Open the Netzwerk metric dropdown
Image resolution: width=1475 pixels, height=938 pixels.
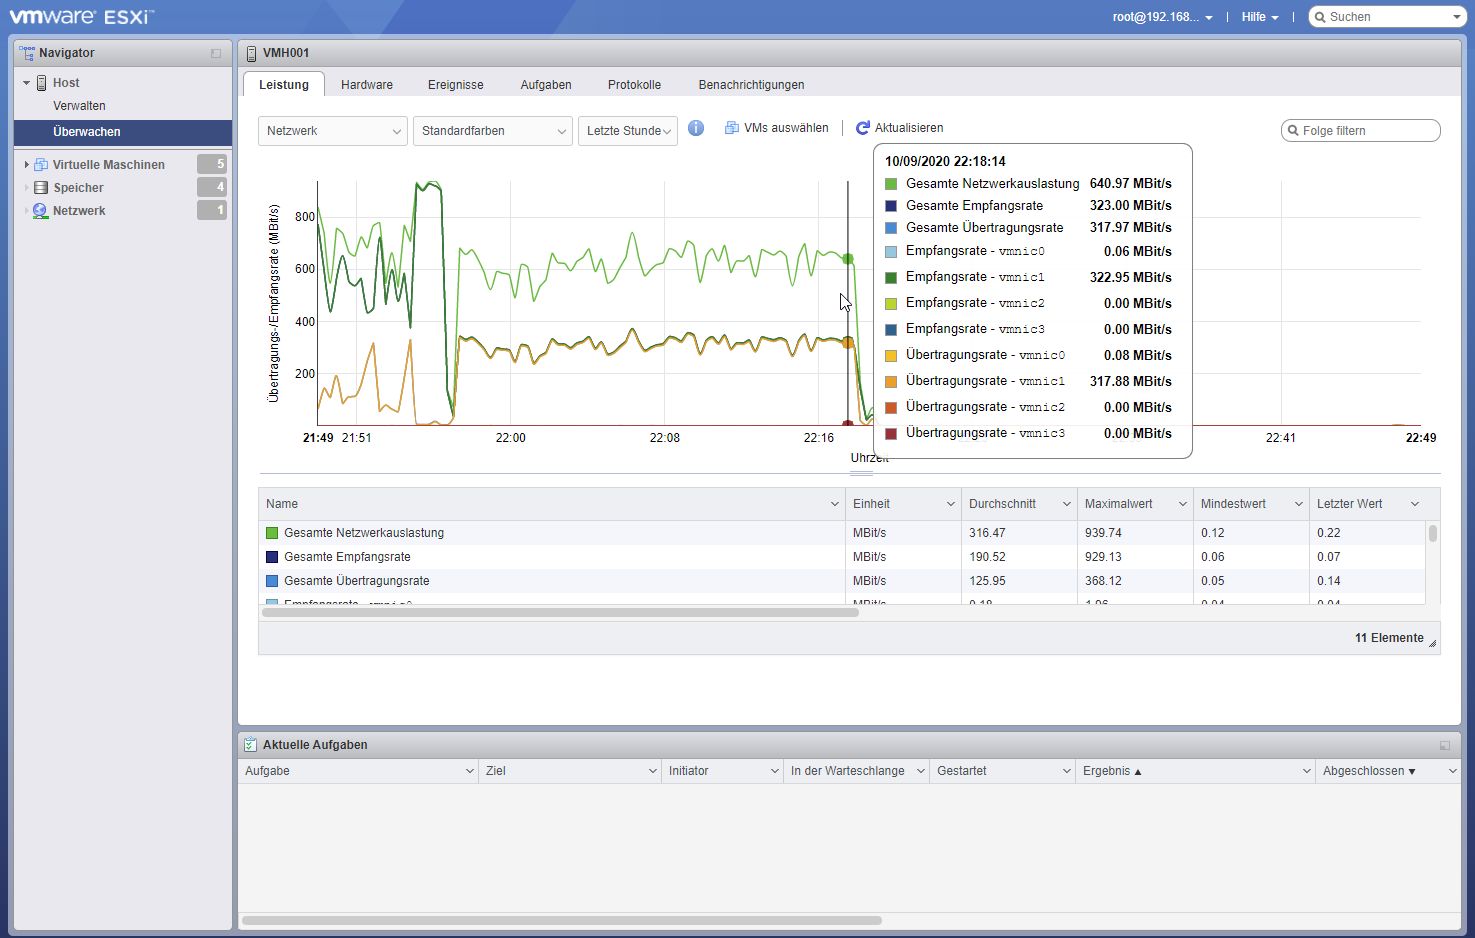click(x=332, y=131)
